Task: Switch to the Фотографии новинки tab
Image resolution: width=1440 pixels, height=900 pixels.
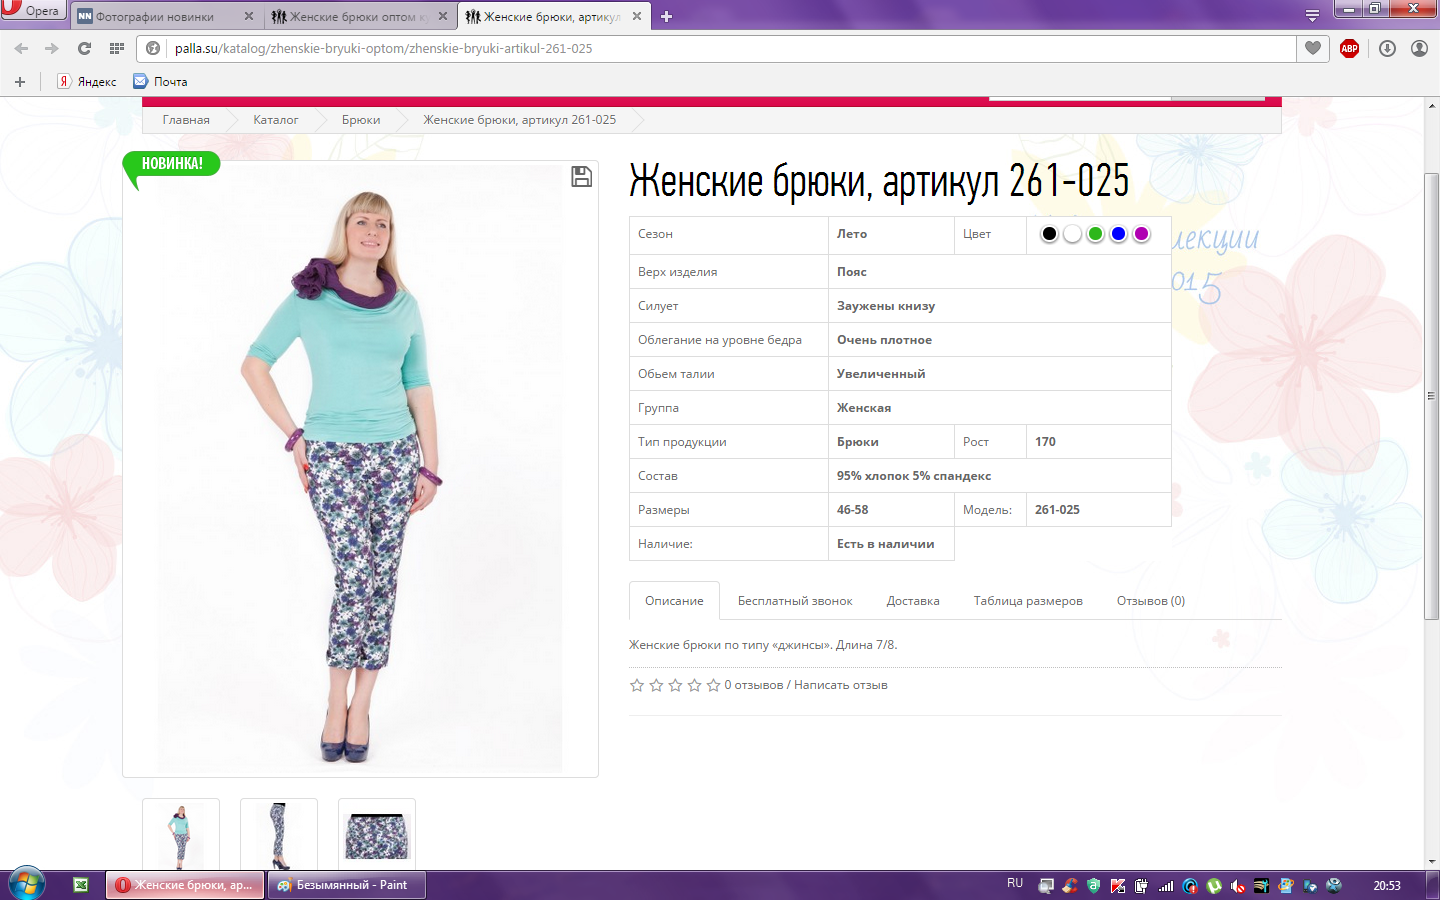Action: coord(166,16)
